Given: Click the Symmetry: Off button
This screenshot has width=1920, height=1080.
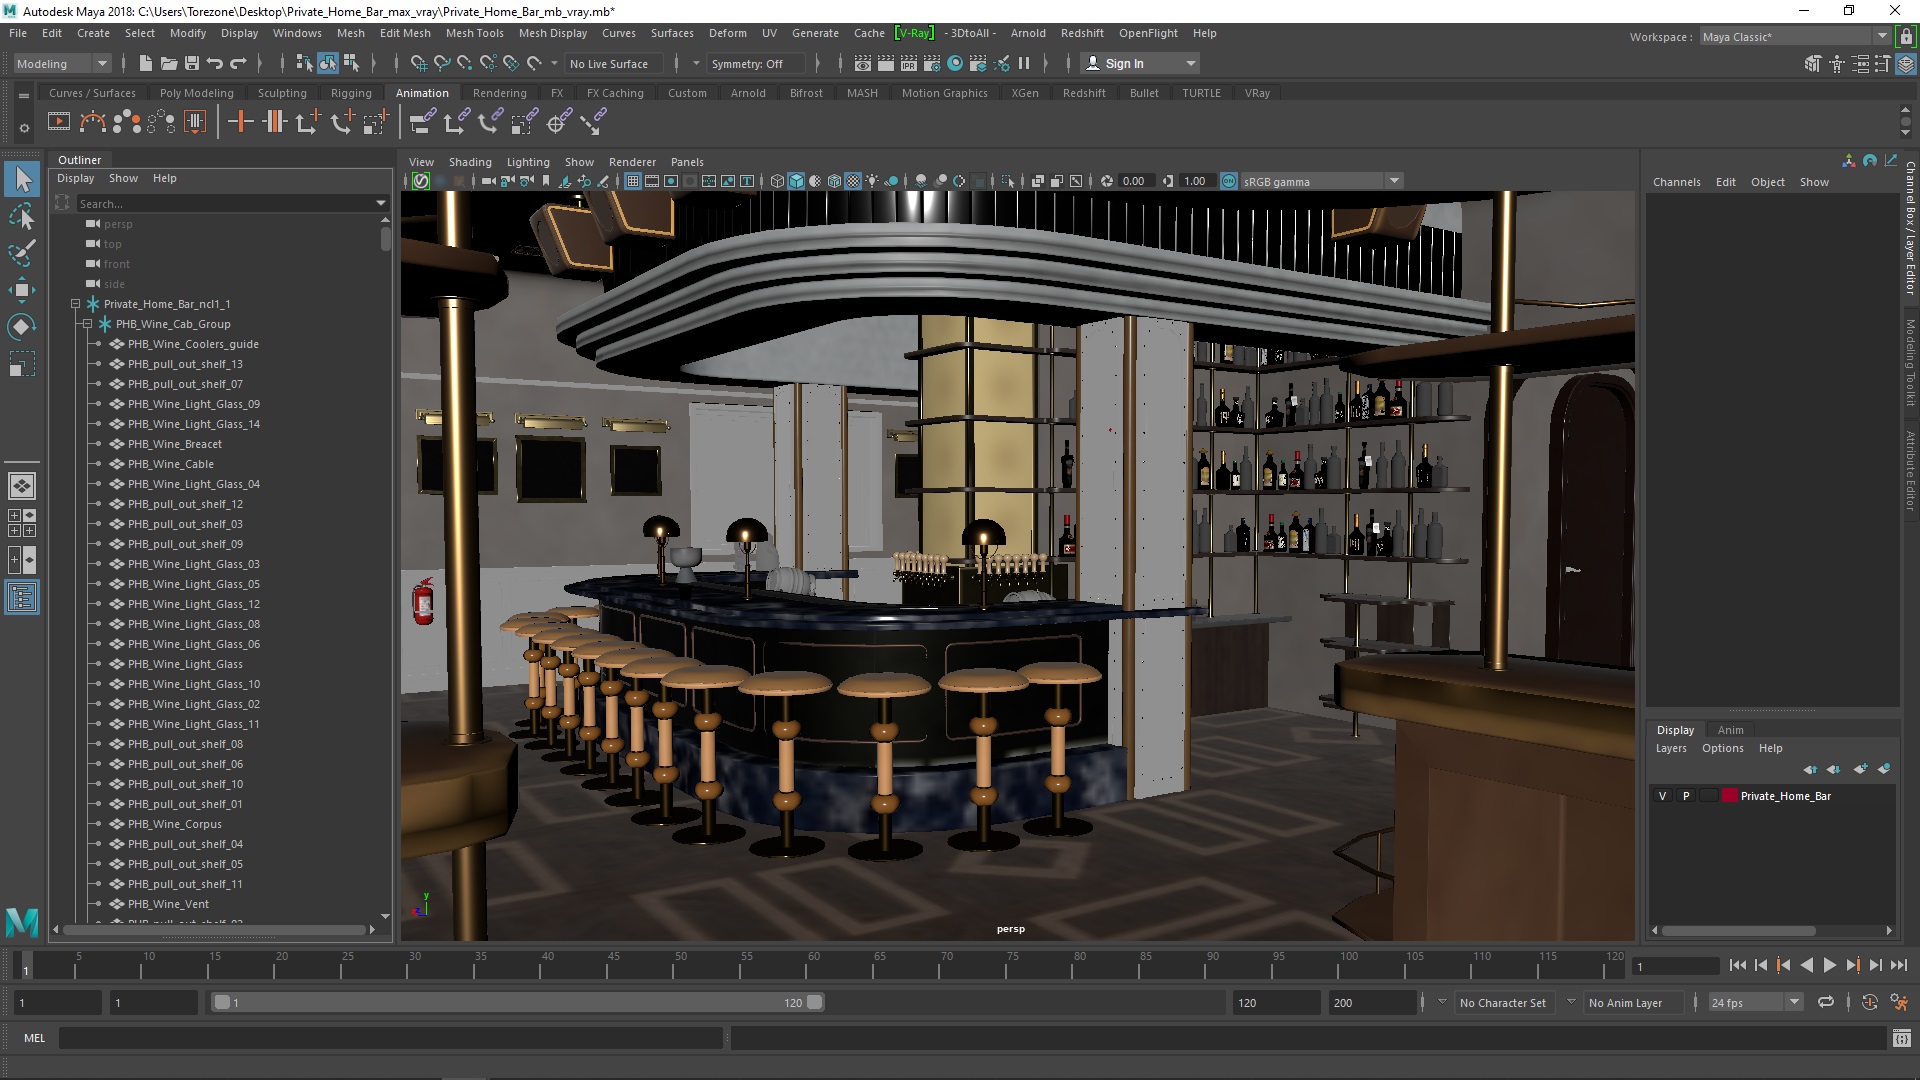Looking at the screenshot, I should click(755, 63).
